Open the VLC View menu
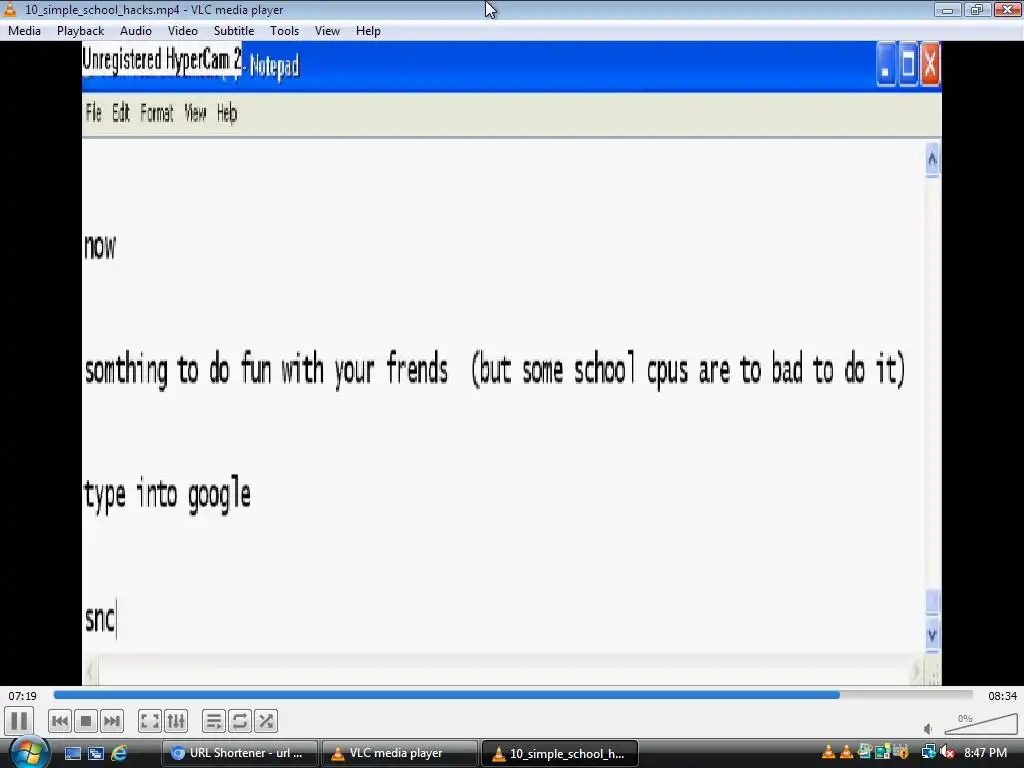The width and height of the screenshot is (1024, 768). [327, 31]
